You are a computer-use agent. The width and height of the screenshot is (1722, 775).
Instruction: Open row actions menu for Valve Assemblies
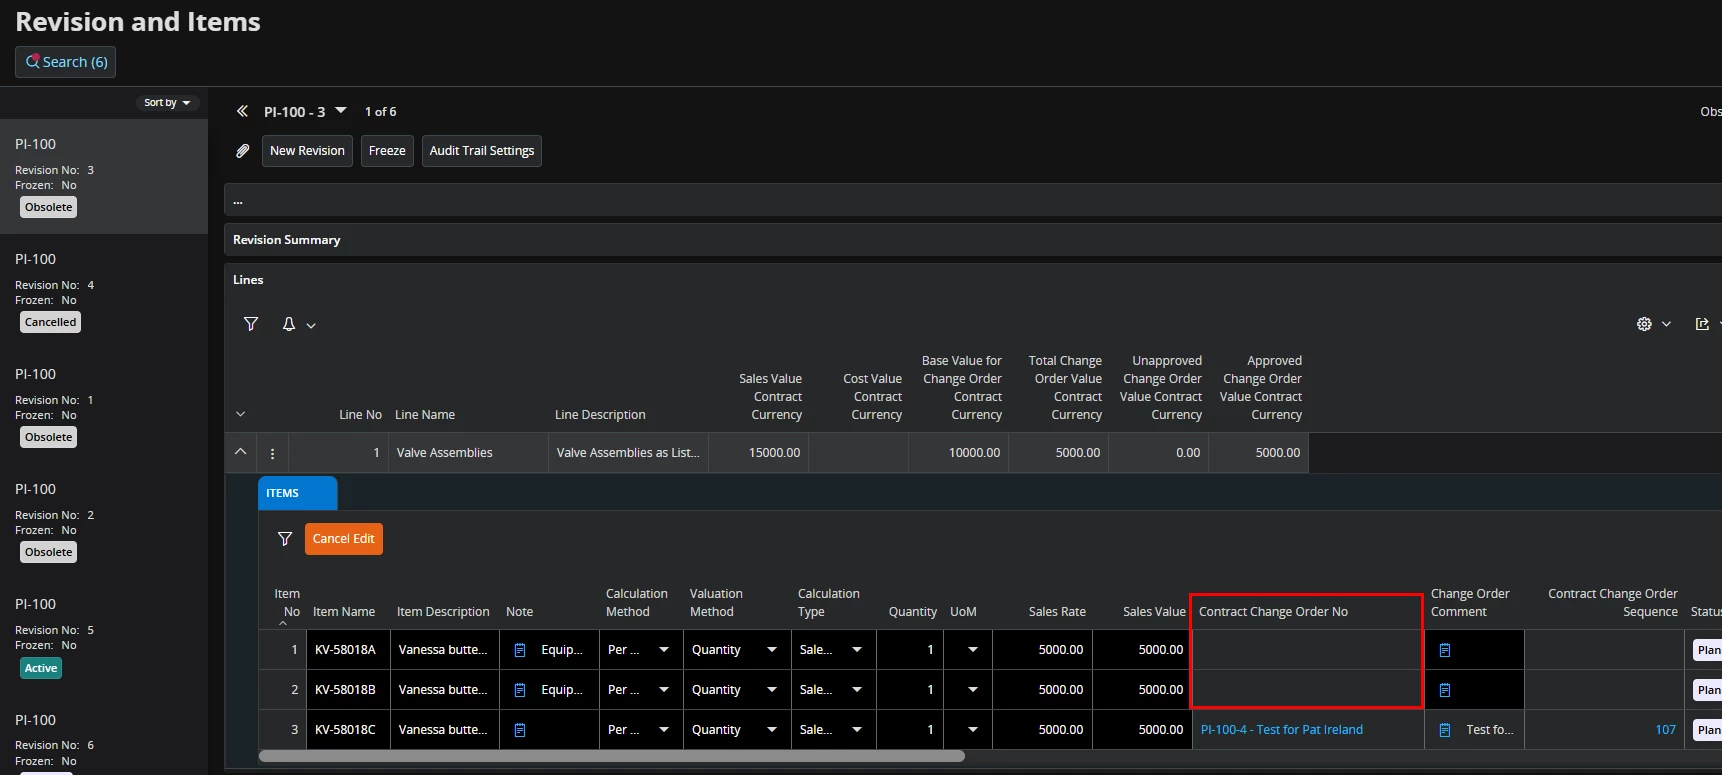272,453
